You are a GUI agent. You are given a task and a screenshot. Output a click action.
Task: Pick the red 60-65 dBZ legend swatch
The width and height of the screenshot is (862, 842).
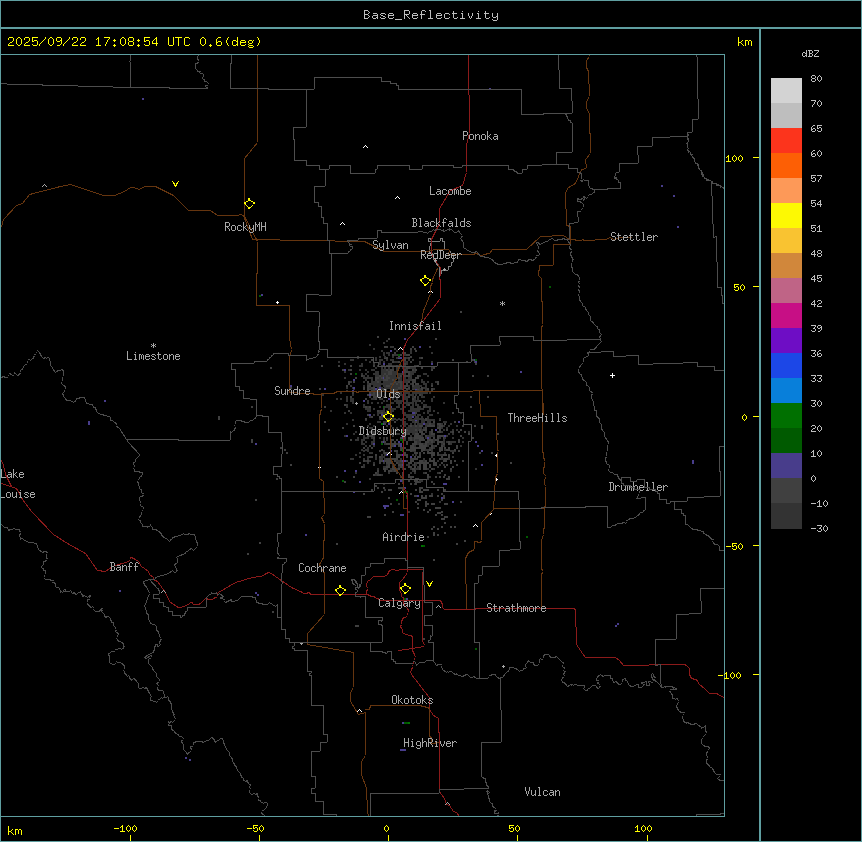click(786, 140)
